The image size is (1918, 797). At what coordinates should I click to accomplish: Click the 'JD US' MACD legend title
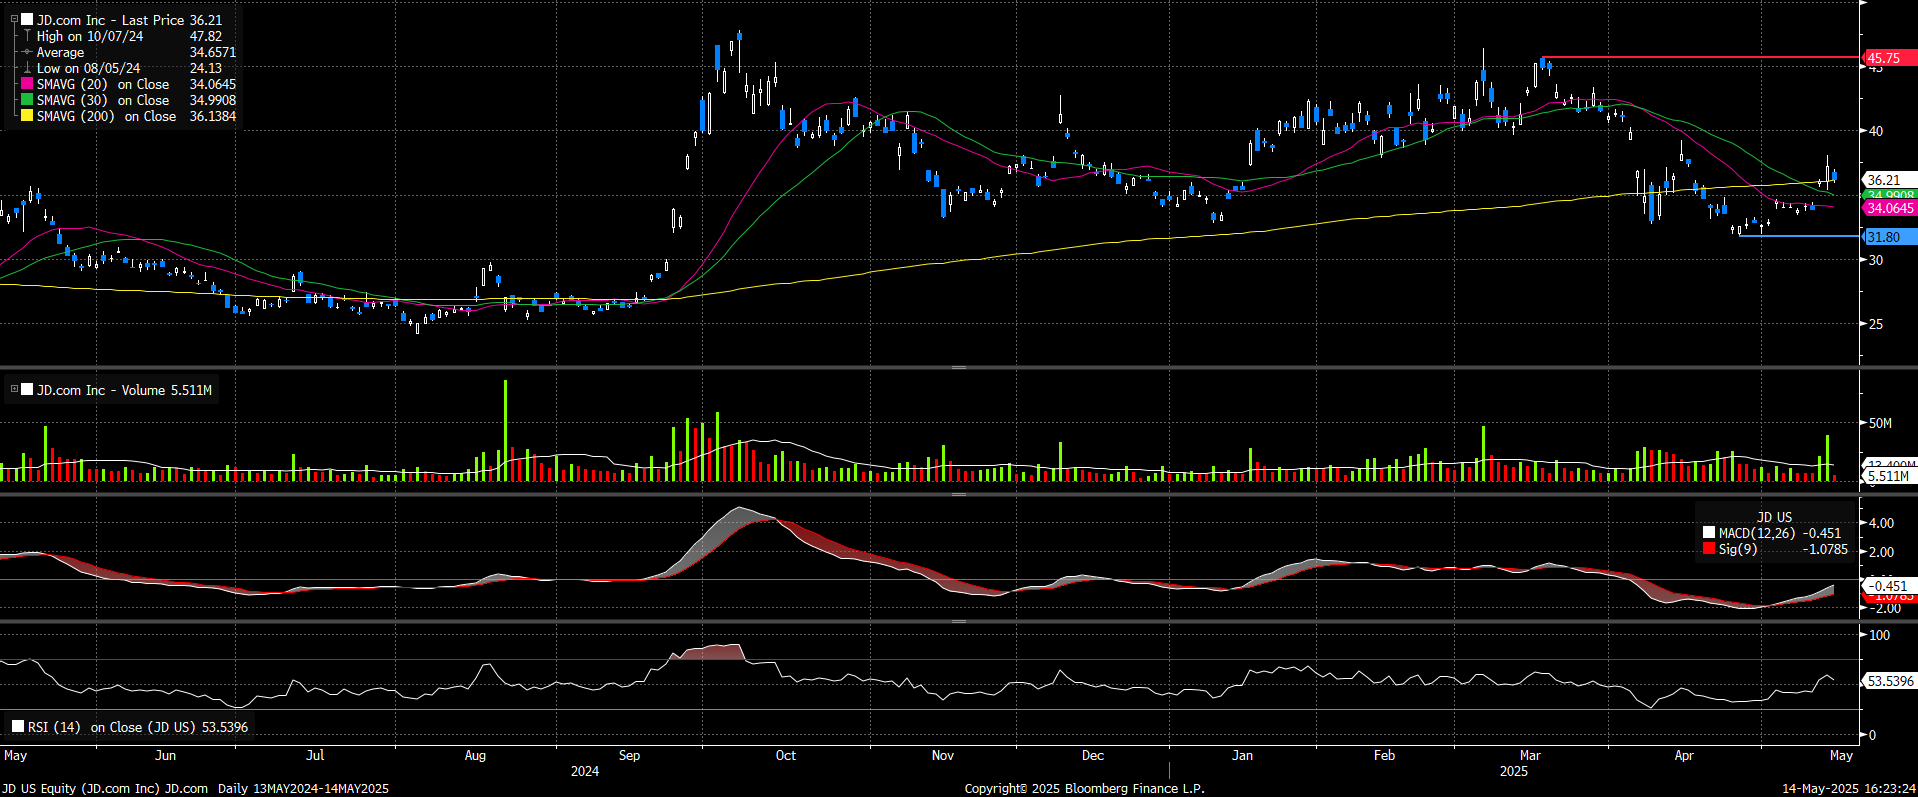point(1775,517)
